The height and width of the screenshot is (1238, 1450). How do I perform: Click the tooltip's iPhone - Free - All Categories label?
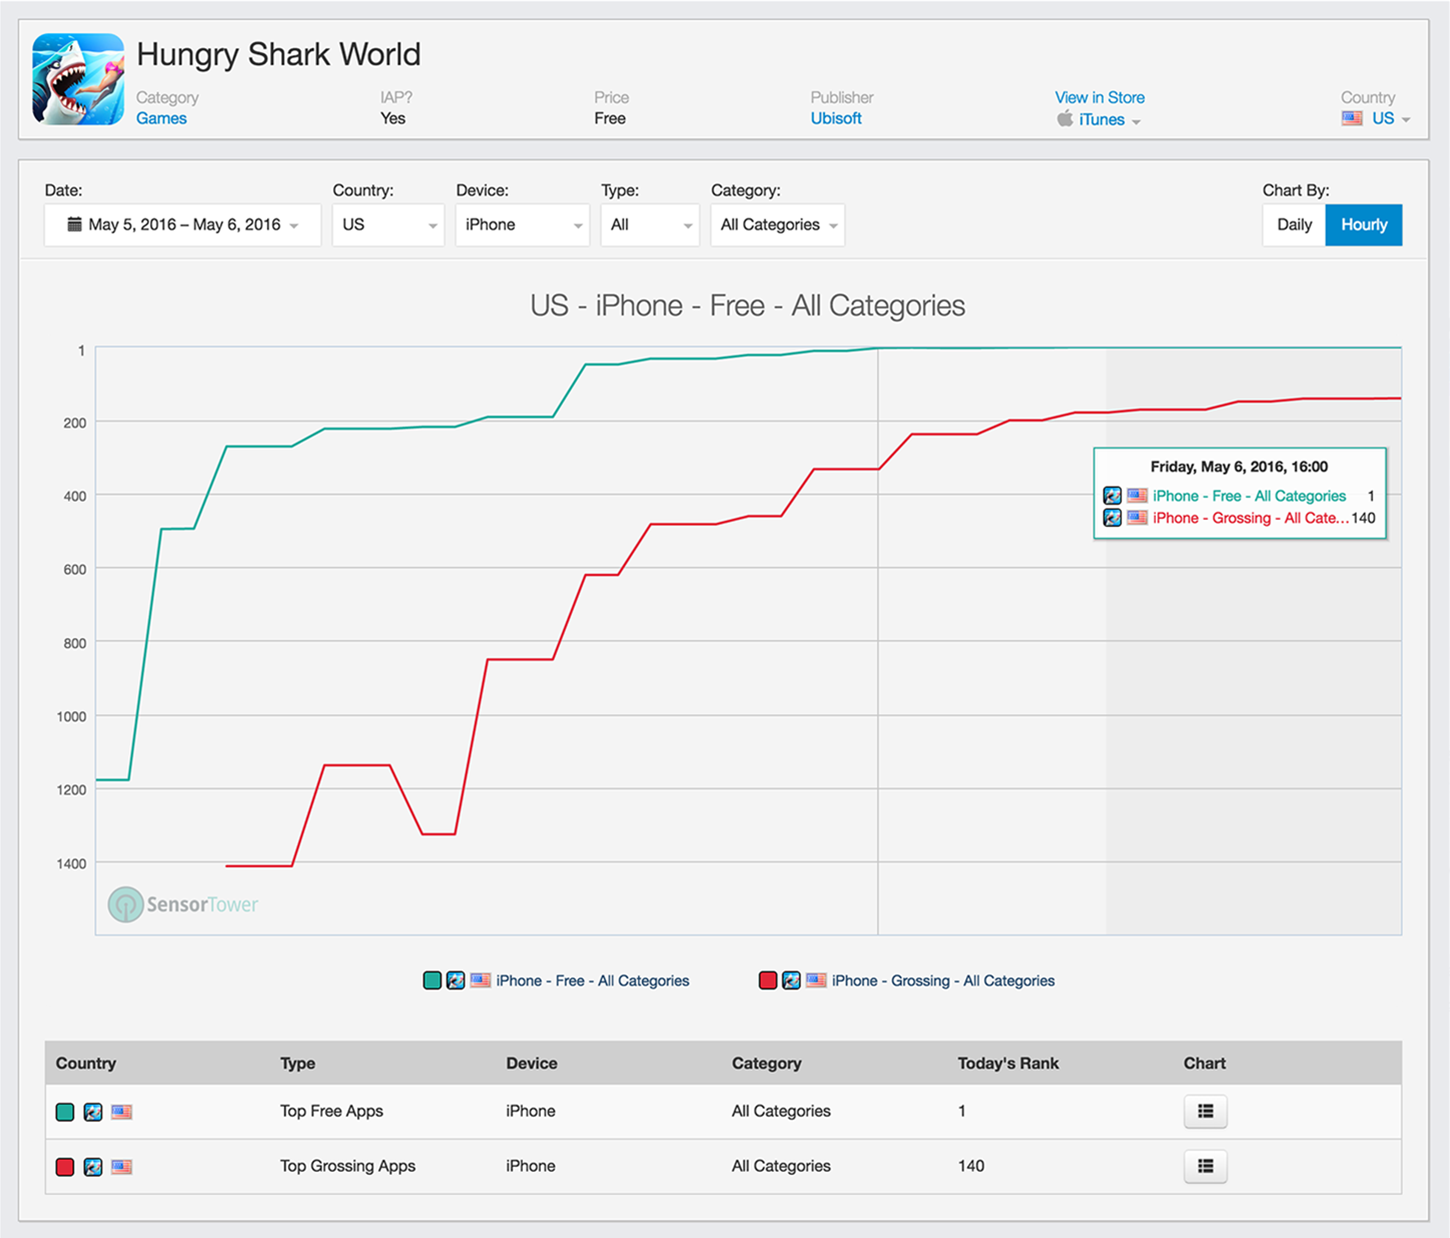[x=1249, y=496]
